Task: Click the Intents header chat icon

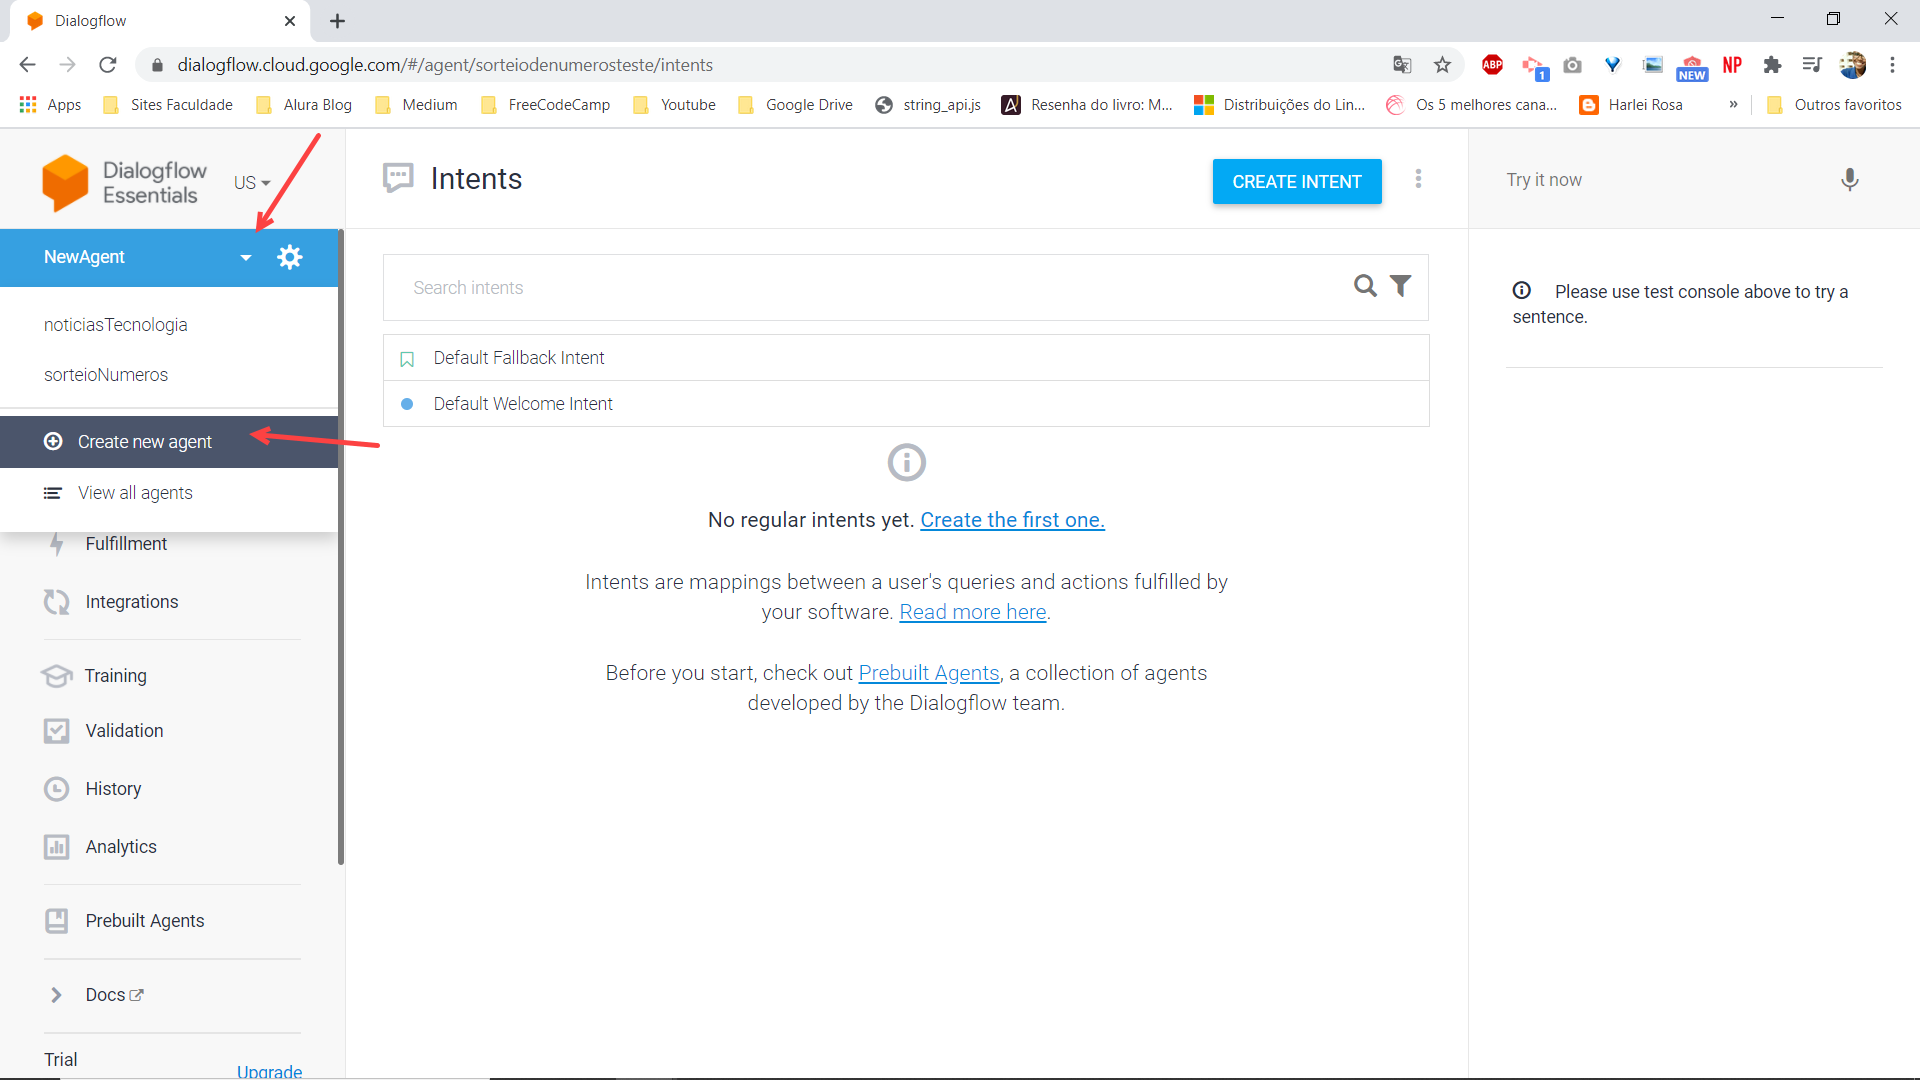Action: 398,178
